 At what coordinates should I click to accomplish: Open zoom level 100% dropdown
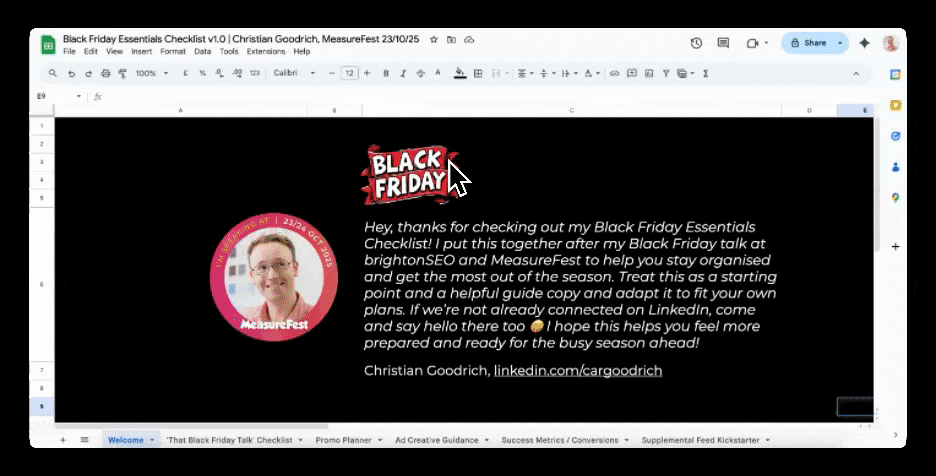point(152,73)
